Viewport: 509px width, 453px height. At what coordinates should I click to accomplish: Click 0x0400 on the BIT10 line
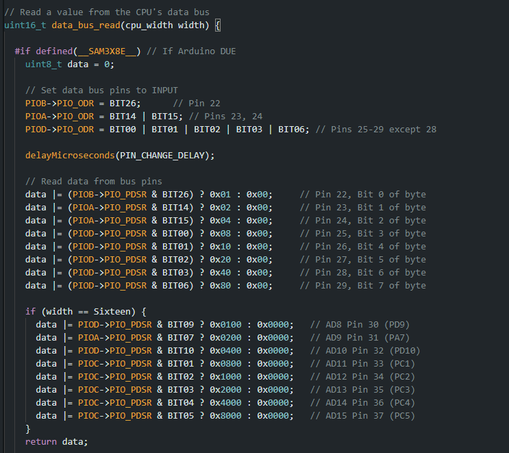coord(225,351)
